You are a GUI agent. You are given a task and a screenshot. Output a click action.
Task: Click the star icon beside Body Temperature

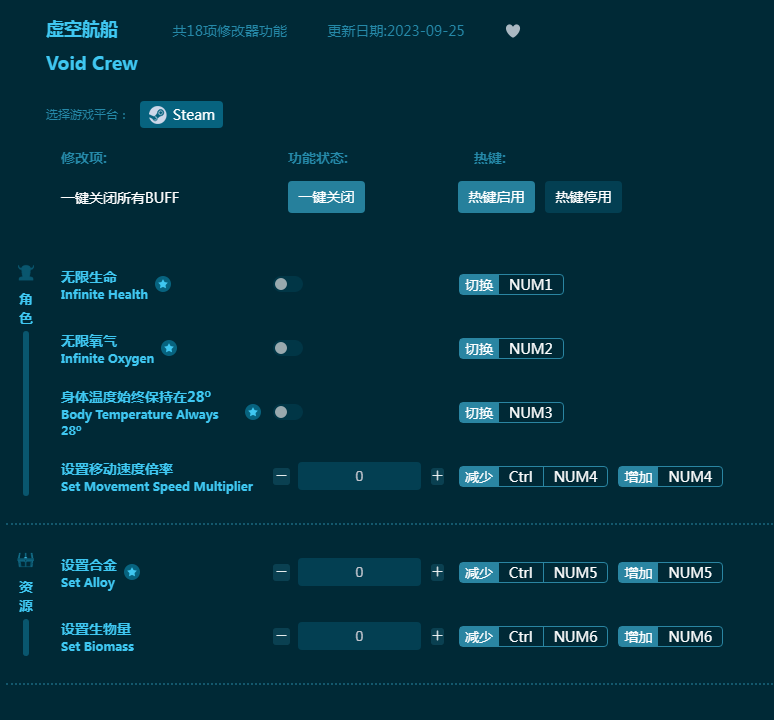(x=253, y=412)
